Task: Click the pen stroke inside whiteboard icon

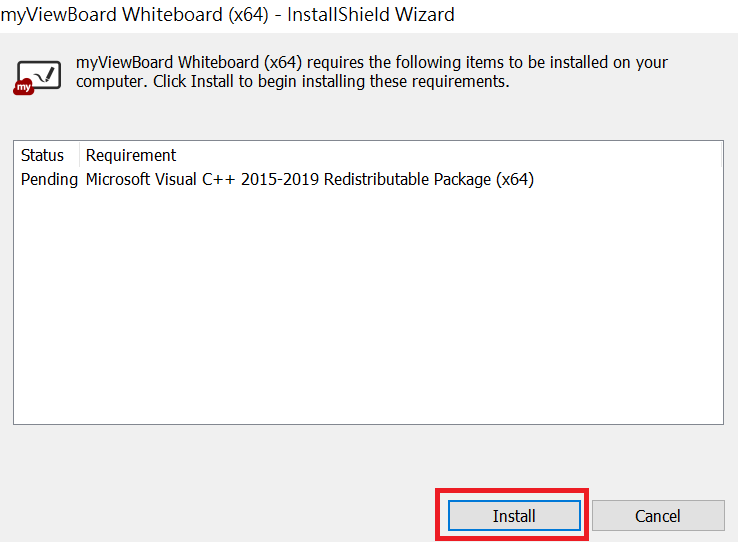Action: [x=45, y=75]
